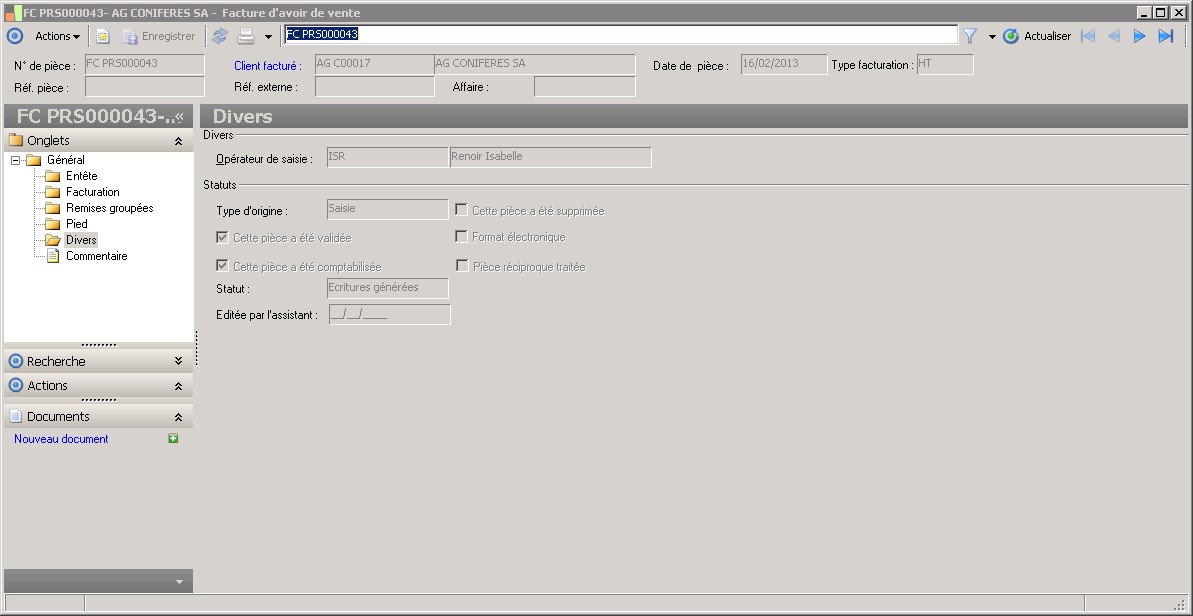The height and width of the screenshot is (616, 1193).
Task: Click the Renoir Isabelle name field
Action: [x=551, y=157]
